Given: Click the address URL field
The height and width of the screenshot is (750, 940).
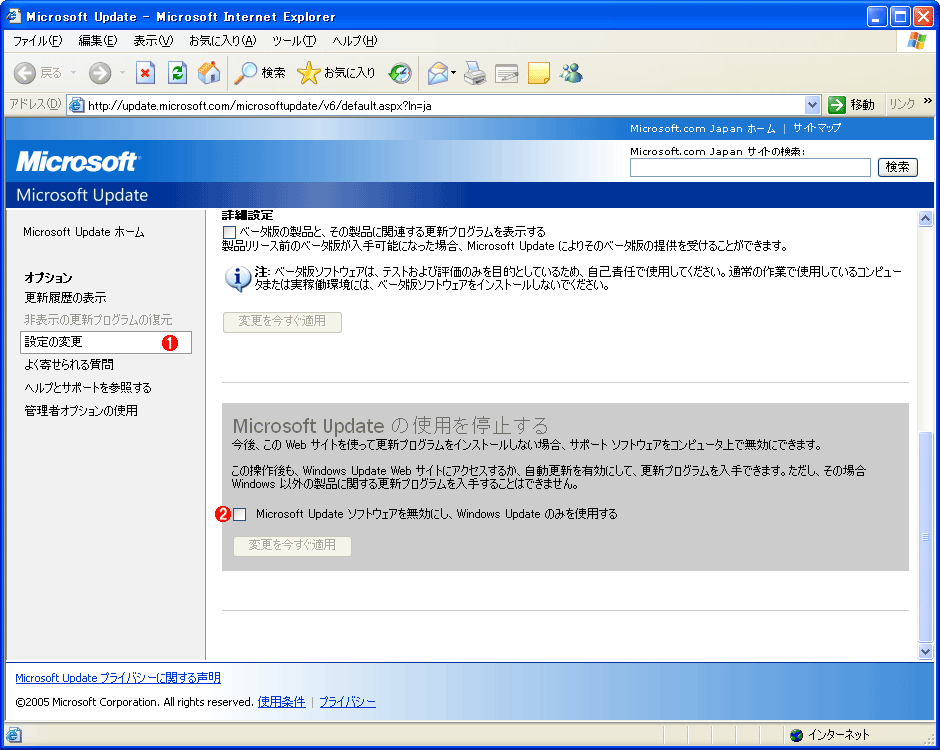Looking at the screenshot, I should point(444,106).
